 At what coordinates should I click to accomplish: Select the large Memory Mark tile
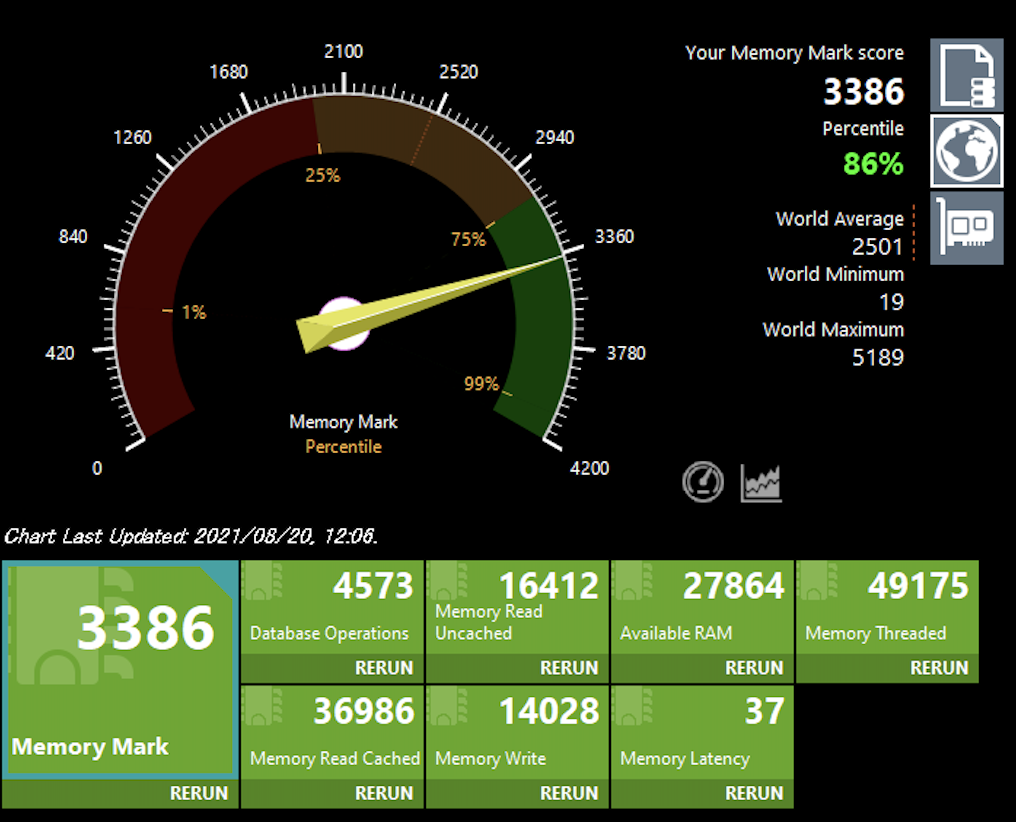coord(121,669)
